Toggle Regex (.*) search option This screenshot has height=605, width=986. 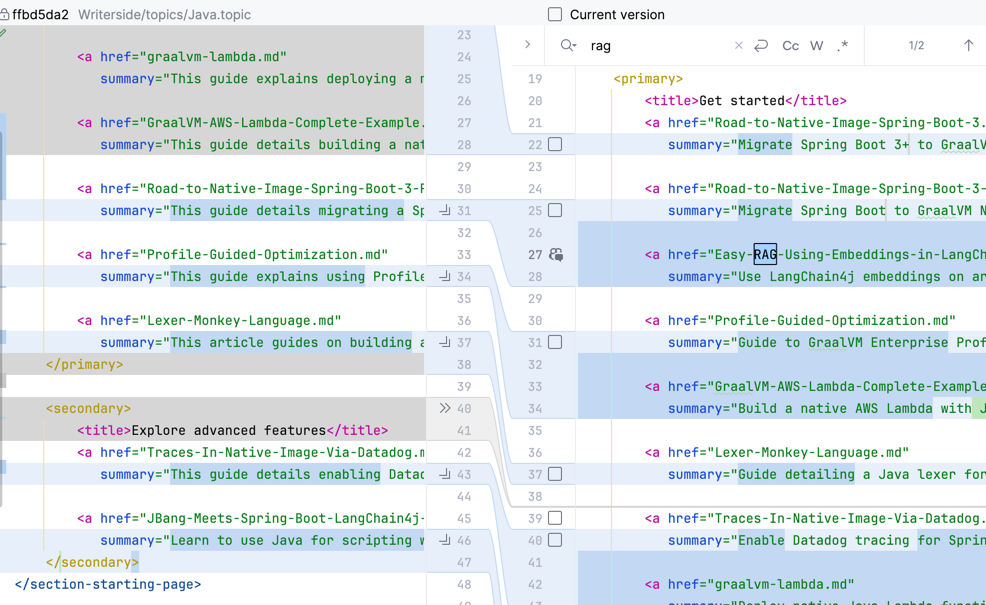click(x=843, y=45)
